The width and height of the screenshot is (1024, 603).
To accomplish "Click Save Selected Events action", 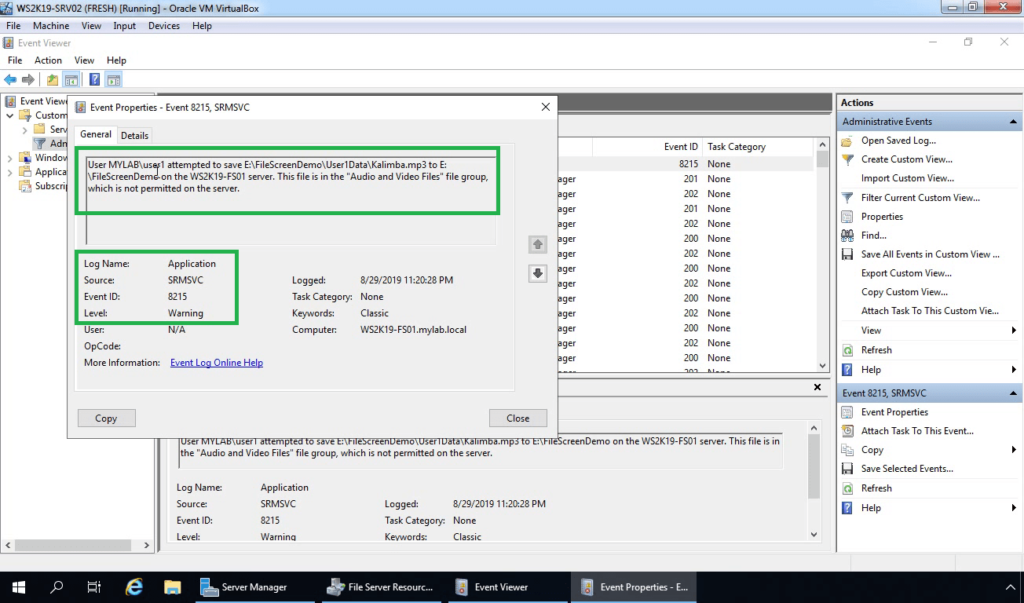I will [x=906, y=469].
